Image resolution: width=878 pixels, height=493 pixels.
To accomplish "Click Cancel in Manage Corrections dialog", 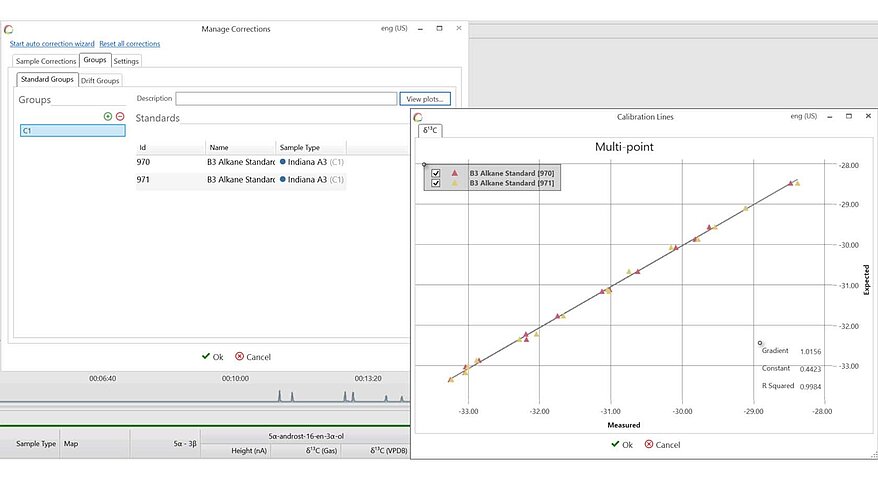I will coord(253,356).
